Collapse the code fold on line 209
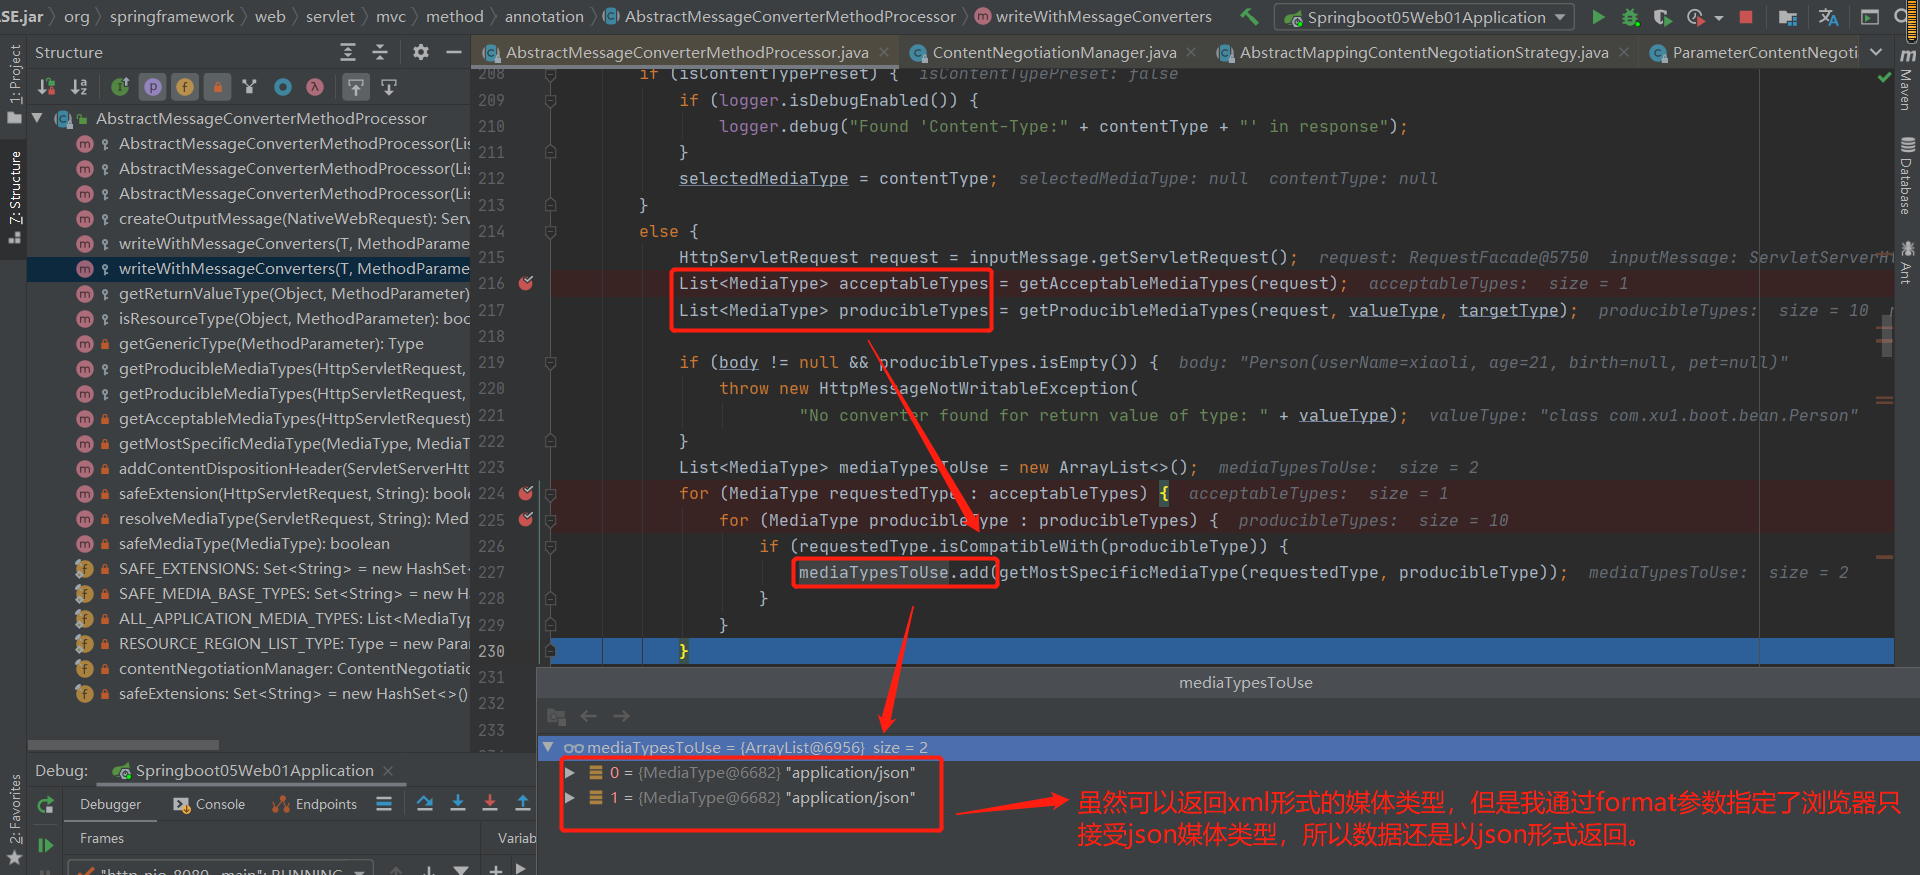The image size is (1920, 875). [x=550, y=100]
